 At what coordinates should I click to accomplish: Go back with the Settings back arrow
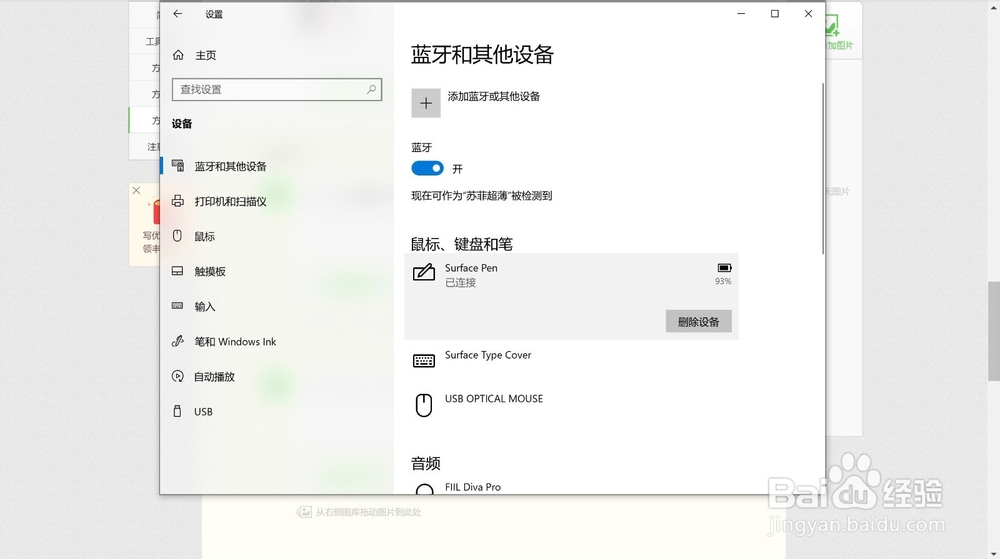(177, 14)
